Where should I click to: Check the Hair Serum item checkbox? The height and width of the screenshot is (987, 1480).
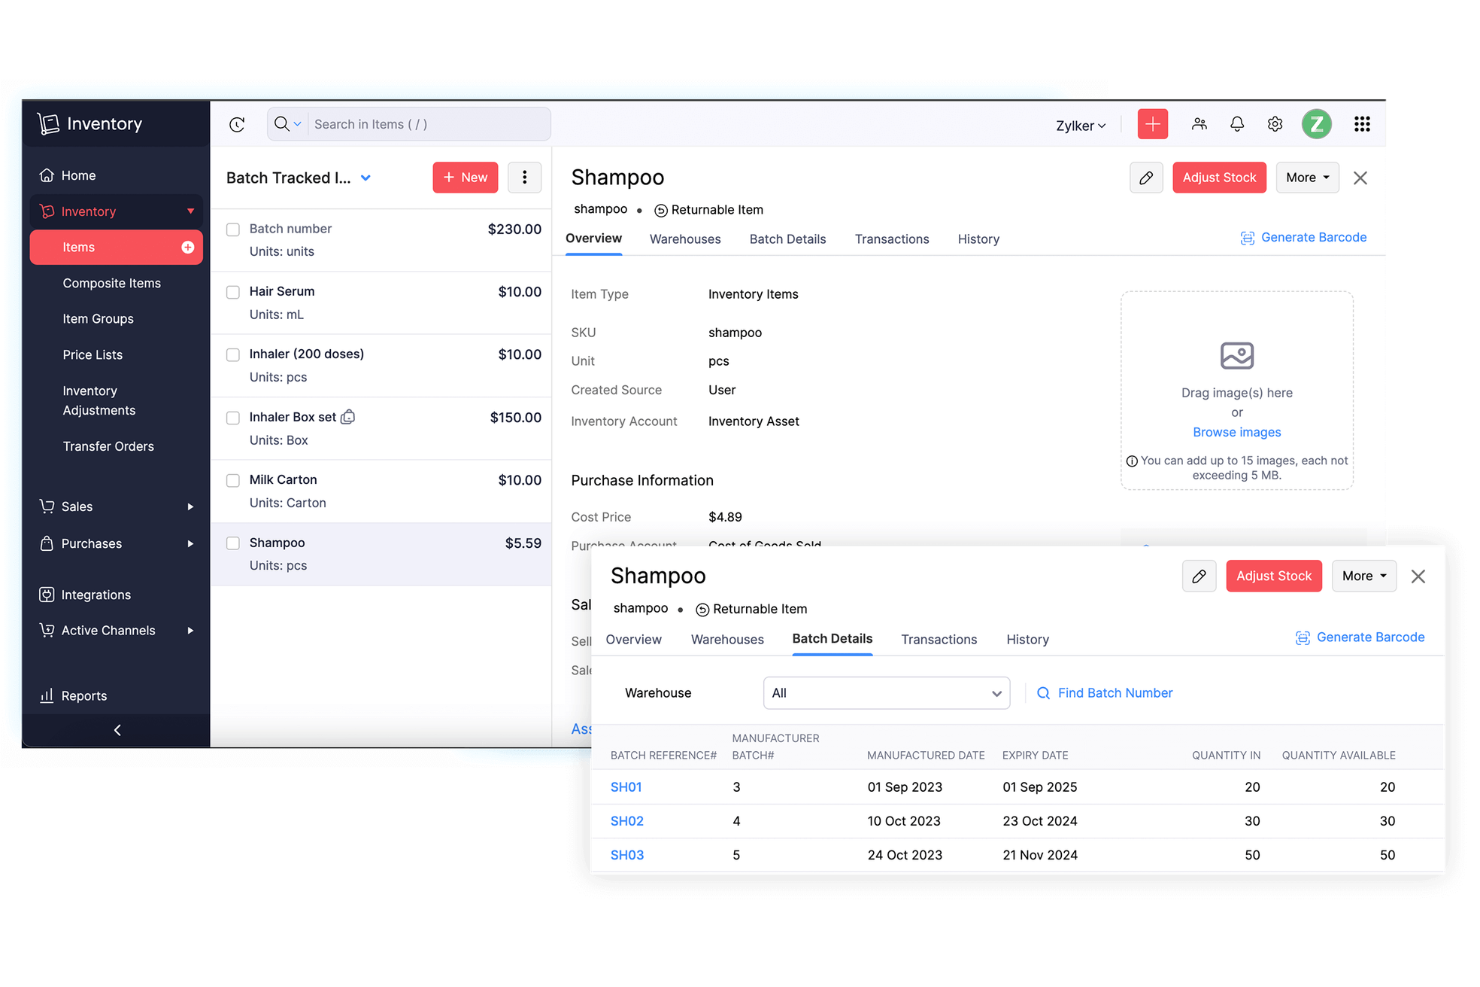[x=233, y=291]
